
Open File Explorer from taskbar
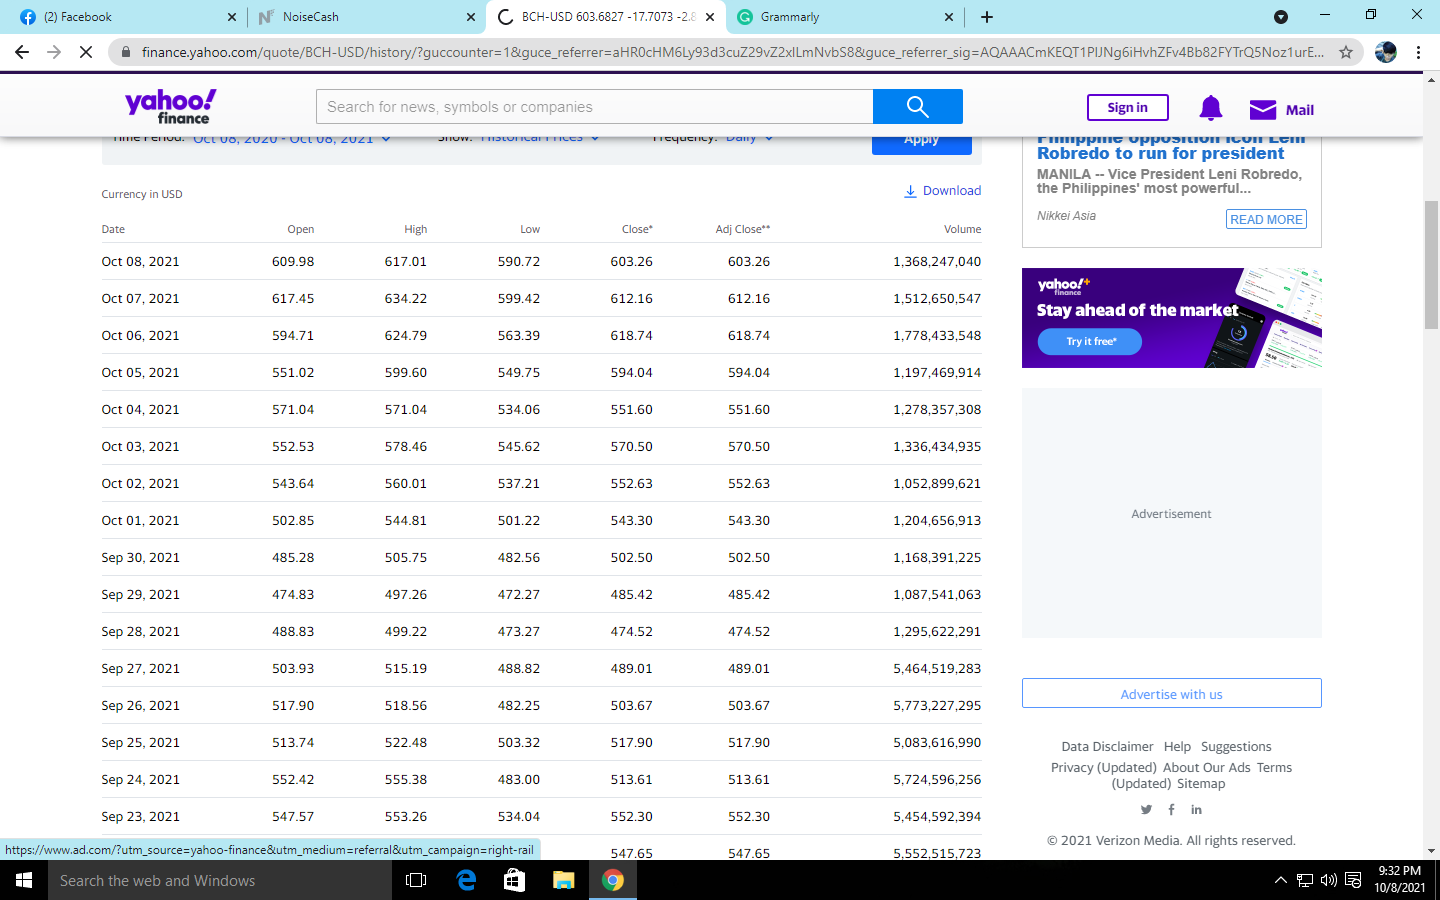tap(564, 880)
